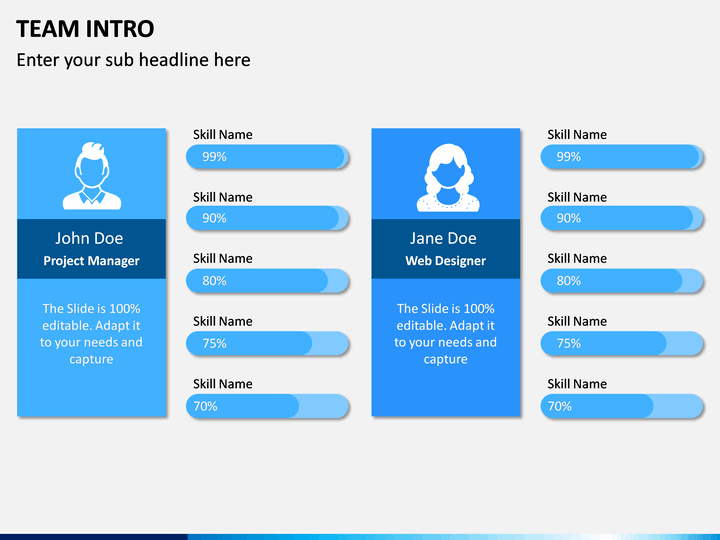
Task: Click the Jane Doe female avatar icon
Action: click(x=448, y=178)
